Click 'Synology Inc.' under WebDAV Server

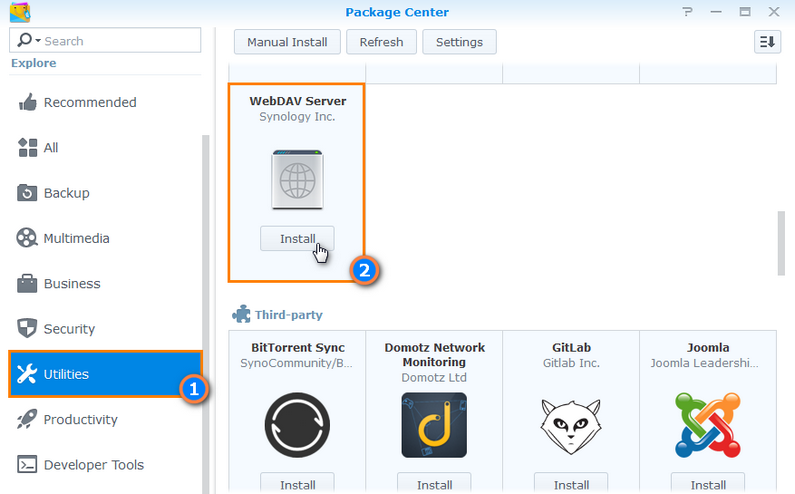point(297,117)
